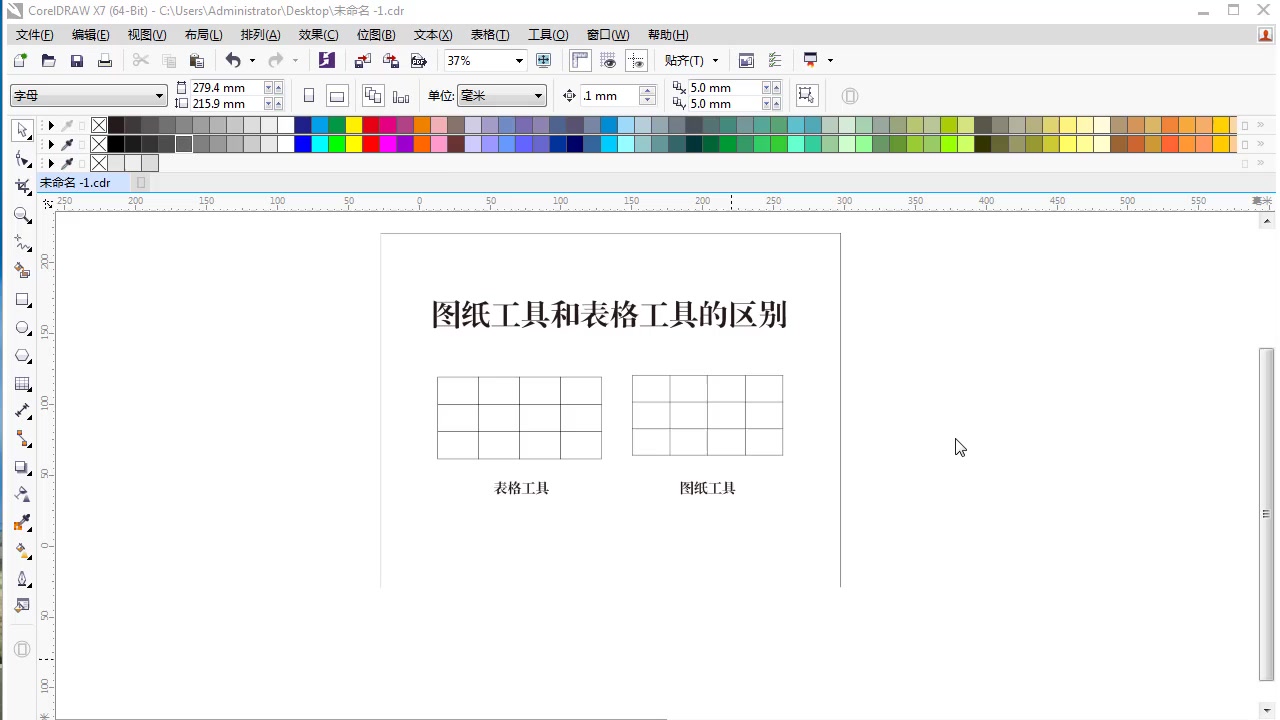Open the 视图(V) menu
Screen dimensions: 1280x720
147,35
